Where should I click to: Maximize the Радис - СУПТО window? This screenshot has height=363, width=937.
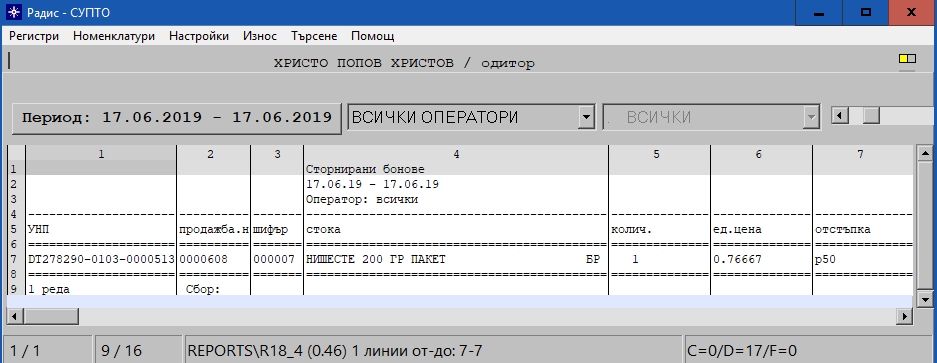click(x=865, y=13)
